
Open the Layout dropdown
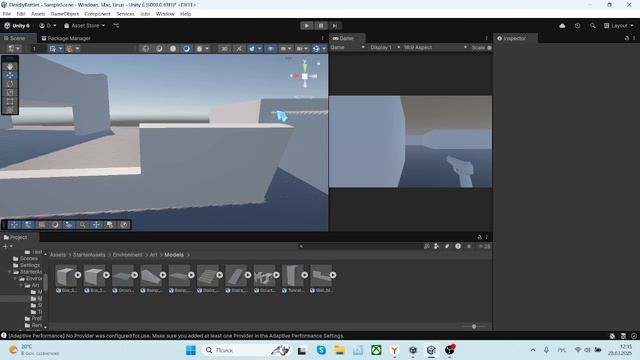619,26
